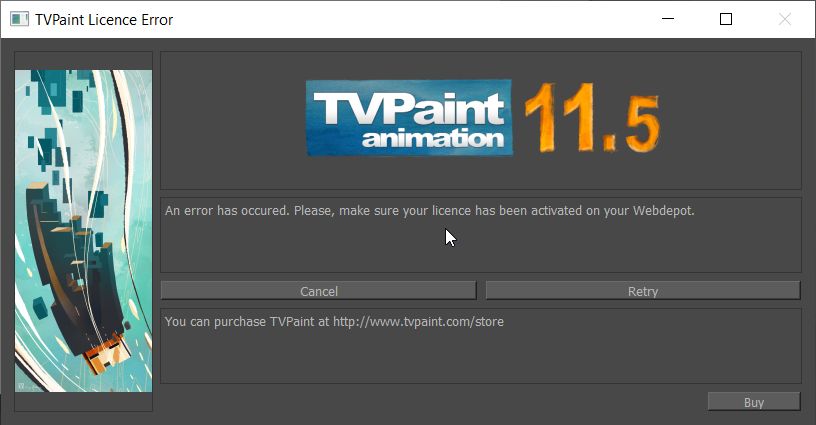Maximize the TVPaint Licence Error window
816x425 pixels.
point(726,19)
